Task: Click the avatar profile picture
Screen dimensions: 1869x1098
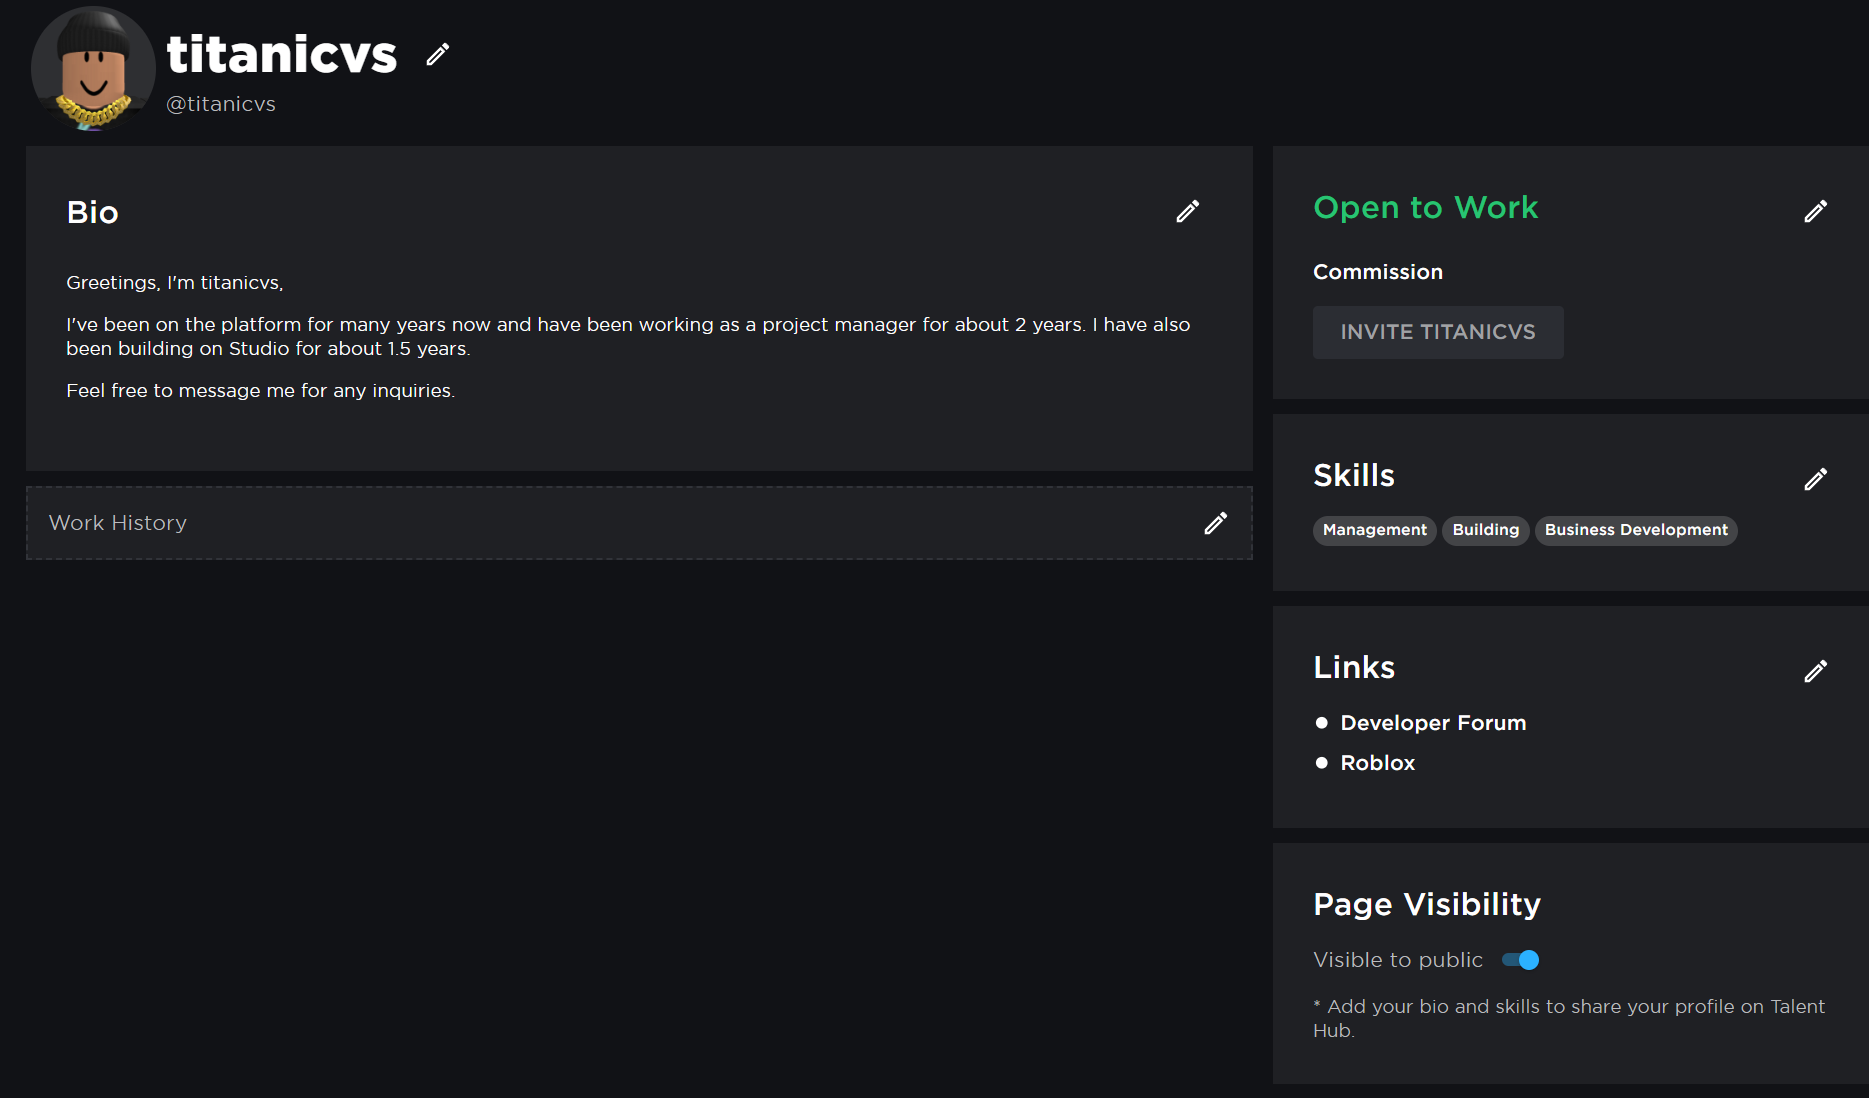Action: click(93, 71)
